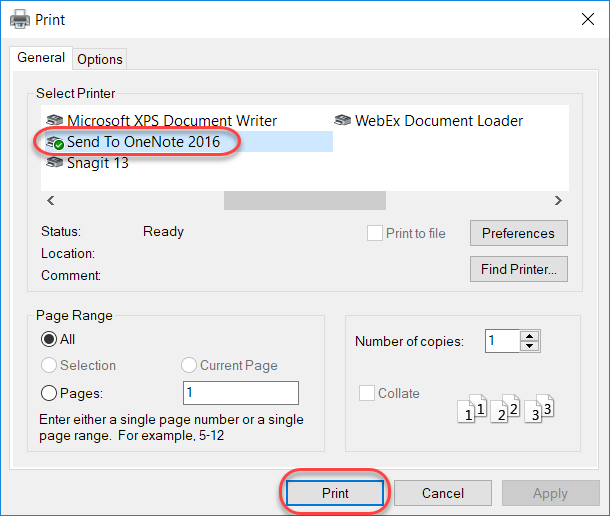Increase the number of copies with up arrow
The height and width of the screenshot is (516, 610).
[x=530, y=336]
